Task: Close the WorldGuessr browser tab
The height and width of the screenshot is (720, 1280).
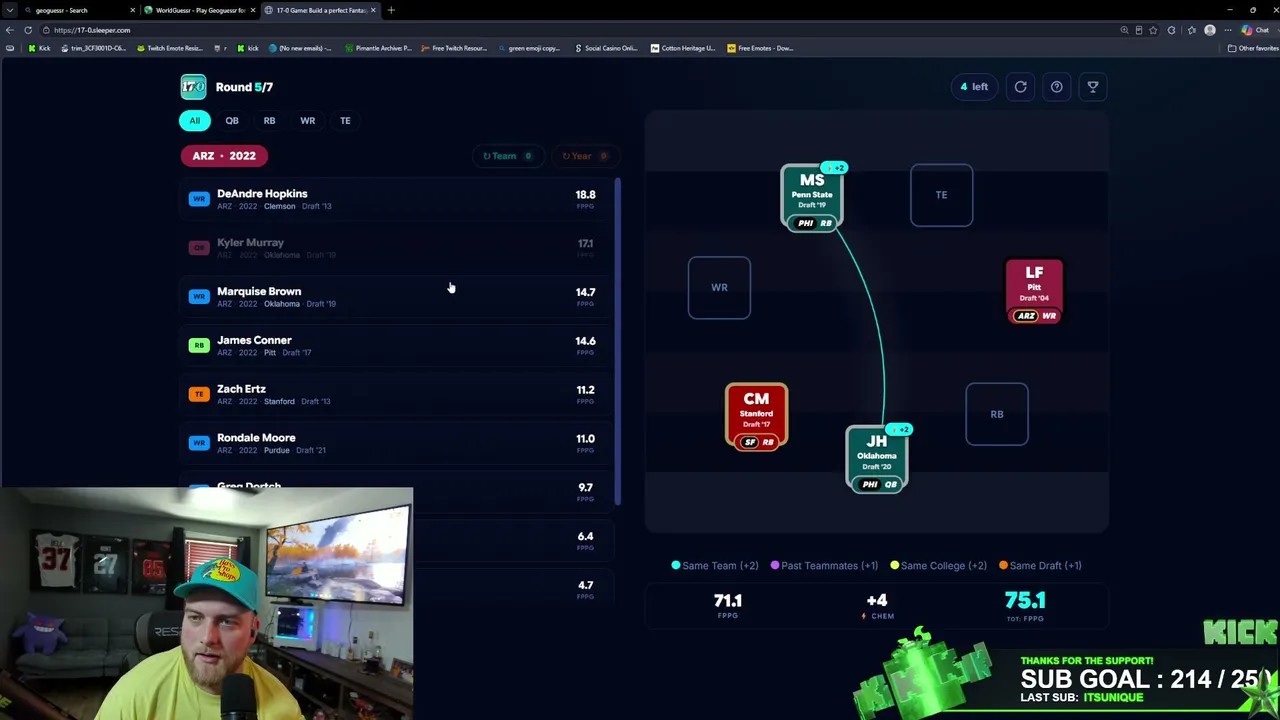Action: pos(253,10)
